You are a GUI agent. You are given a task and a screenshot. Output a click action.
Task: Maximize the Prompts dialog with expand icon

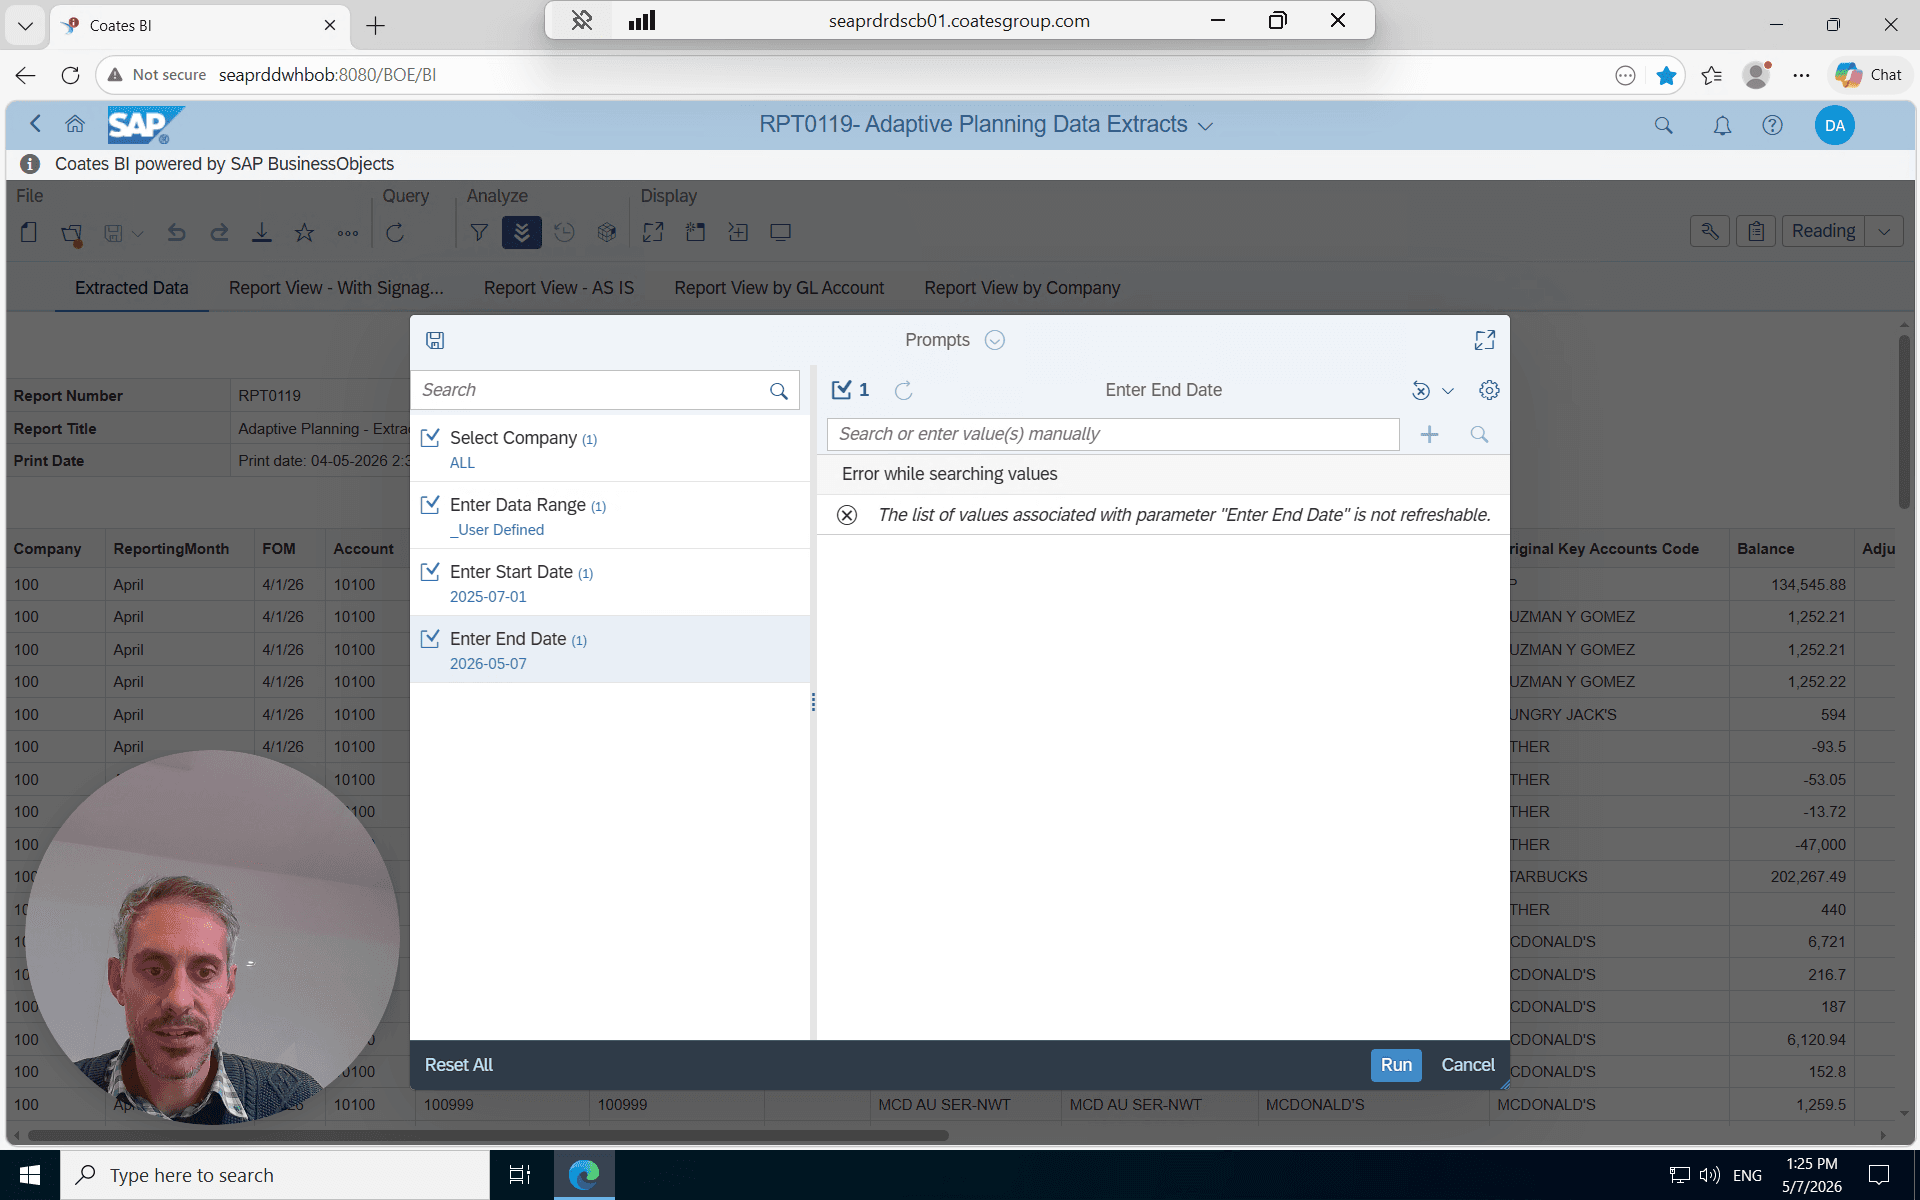tap(1485, 340)
